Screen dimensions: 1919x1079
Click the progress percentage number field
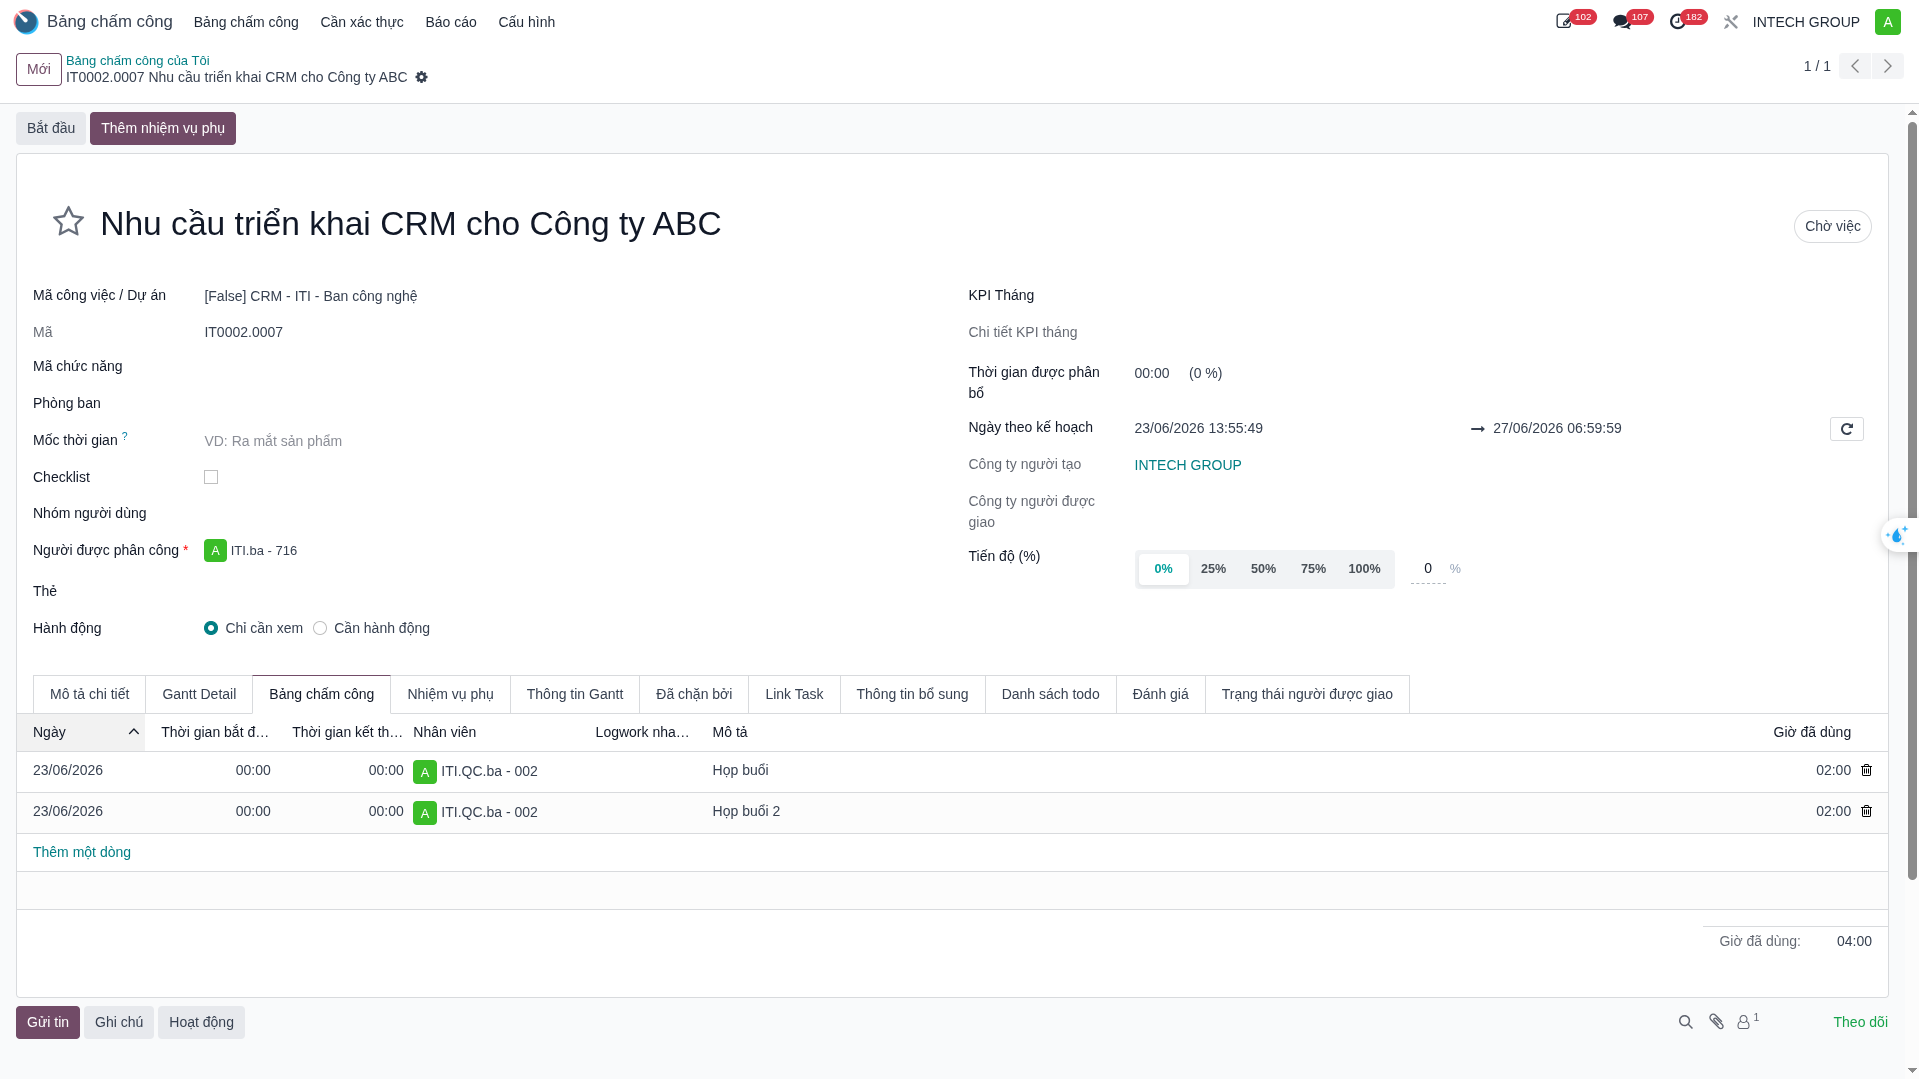[1428, 569]
